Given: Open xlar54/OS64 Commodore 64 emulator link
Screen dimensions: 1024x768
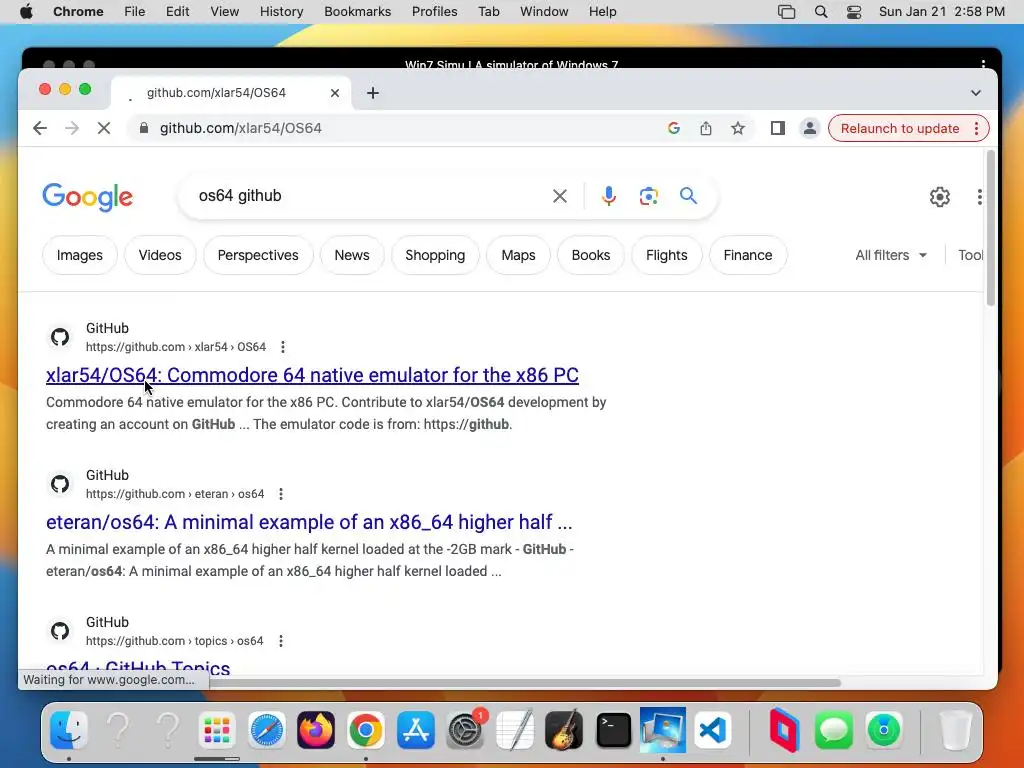Looking at the screenshot, I should 312,376.
